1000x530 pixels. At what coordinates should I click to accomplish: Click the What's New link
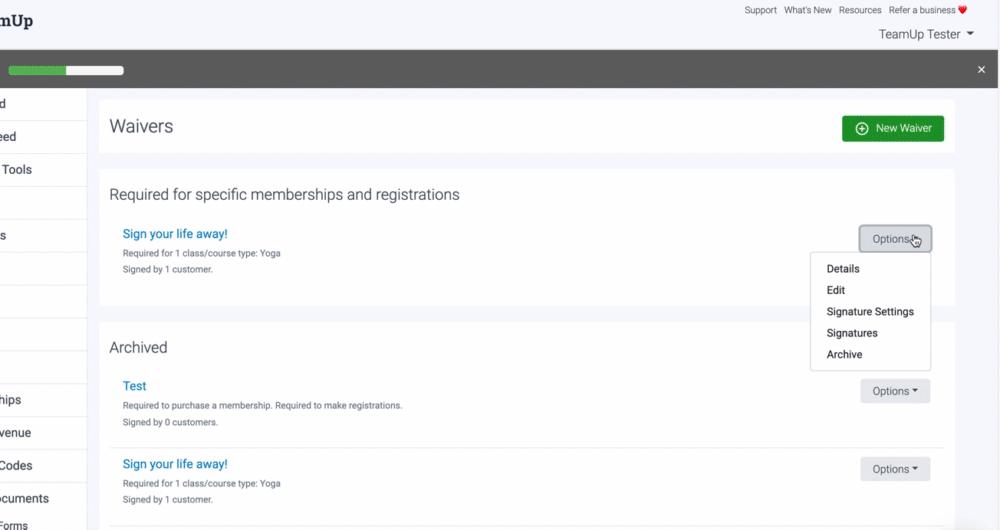pyautogui.click(x=807, y=11)
